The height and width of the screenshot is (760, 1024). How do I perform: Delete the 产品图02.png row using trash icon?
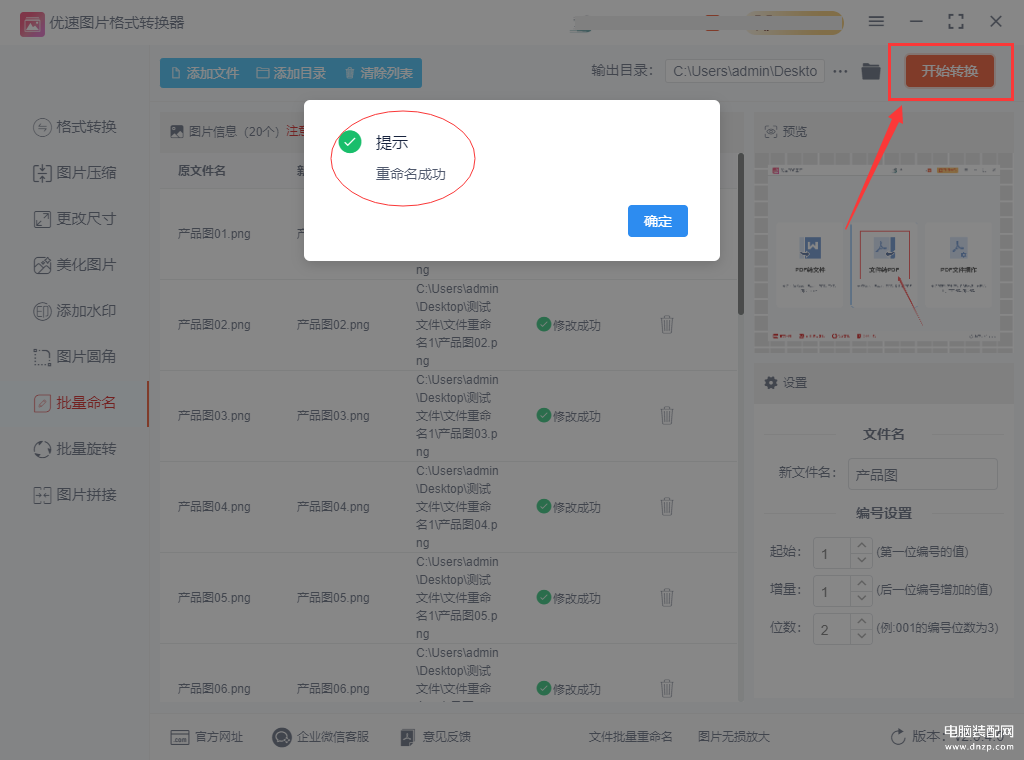coord(667,325)
